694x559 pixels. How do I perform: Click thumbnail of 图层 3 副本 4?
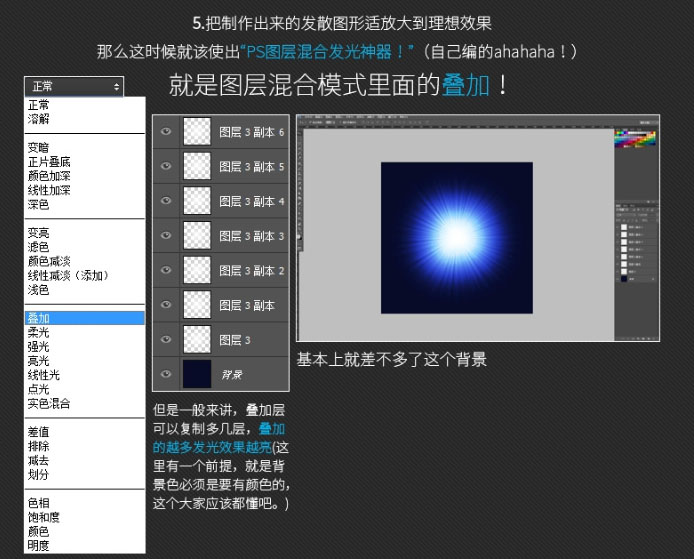coord(197,200)
